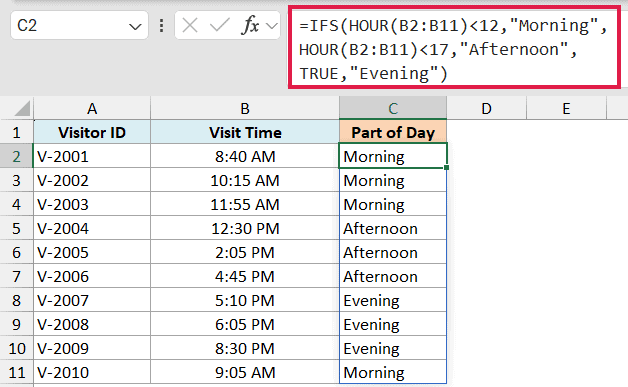Click the Morning cell for V-2003
This screenshot has height=387, width=628.
click(393, 204)
